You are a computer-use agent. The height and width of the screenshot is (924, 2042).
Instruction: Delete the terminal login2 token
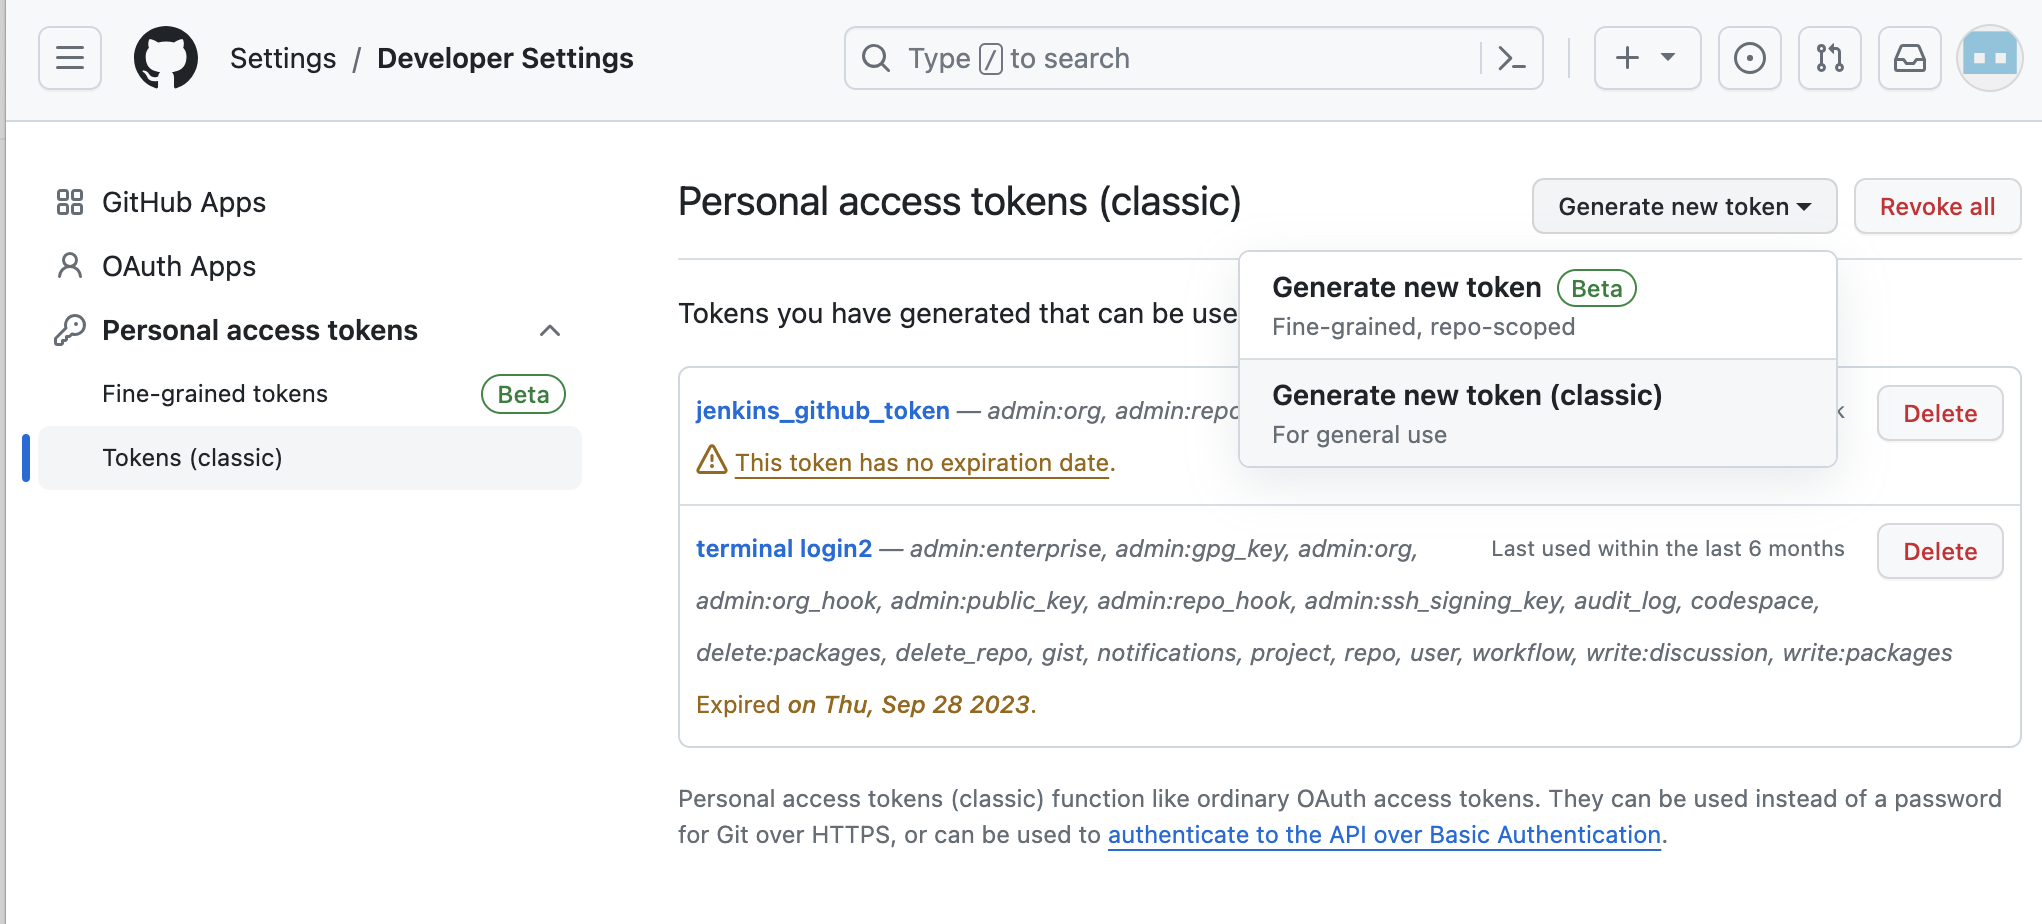pyautogui.click(x=1939, y=551)
